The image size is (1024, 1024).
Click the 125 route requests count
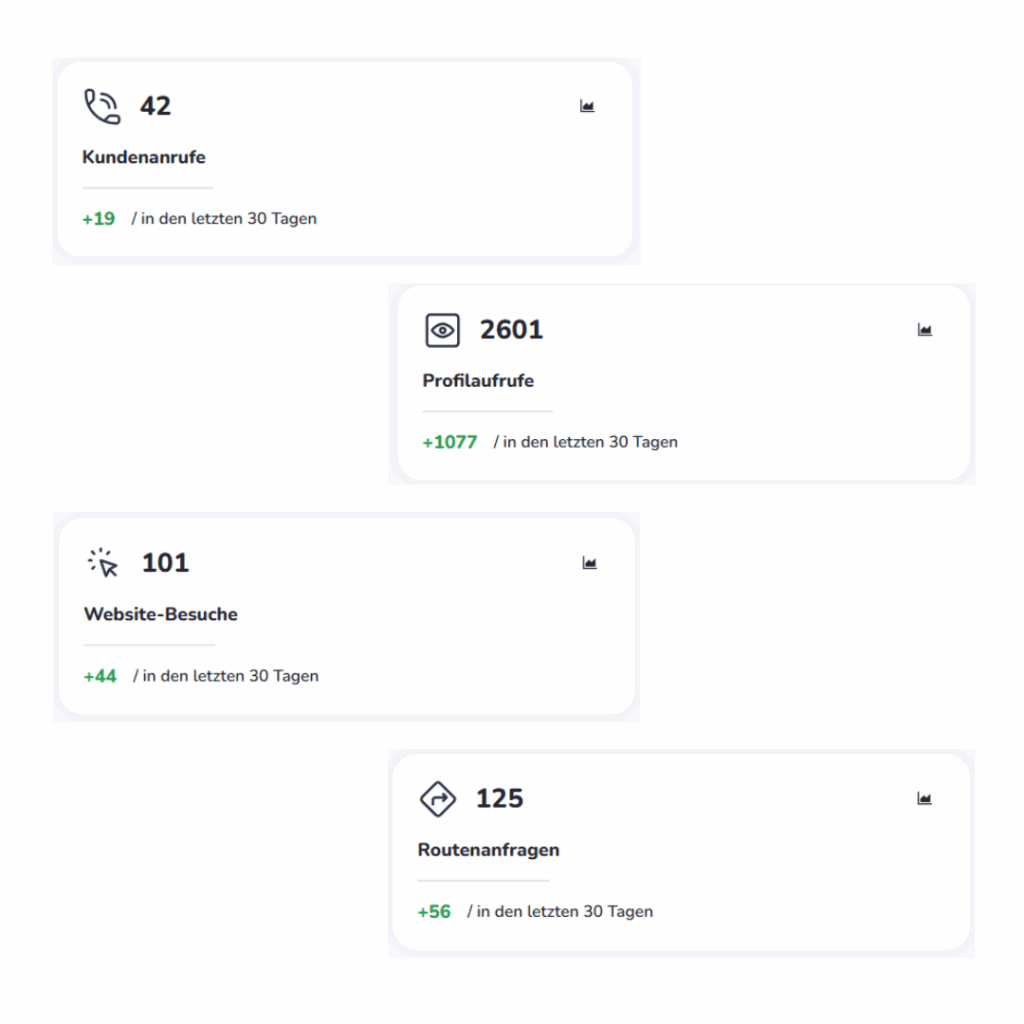pyautogui.click(x=499, y=799)
